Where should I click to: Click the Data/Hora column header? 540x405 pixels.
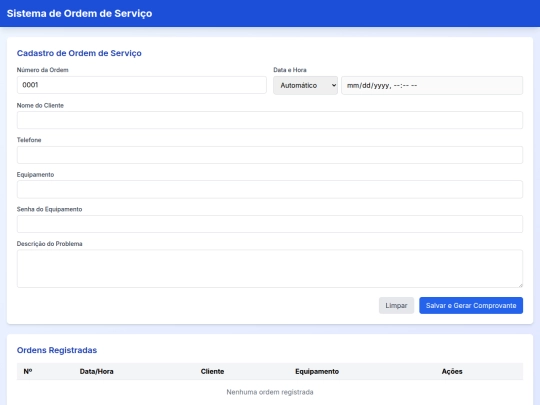click(96, 371)
